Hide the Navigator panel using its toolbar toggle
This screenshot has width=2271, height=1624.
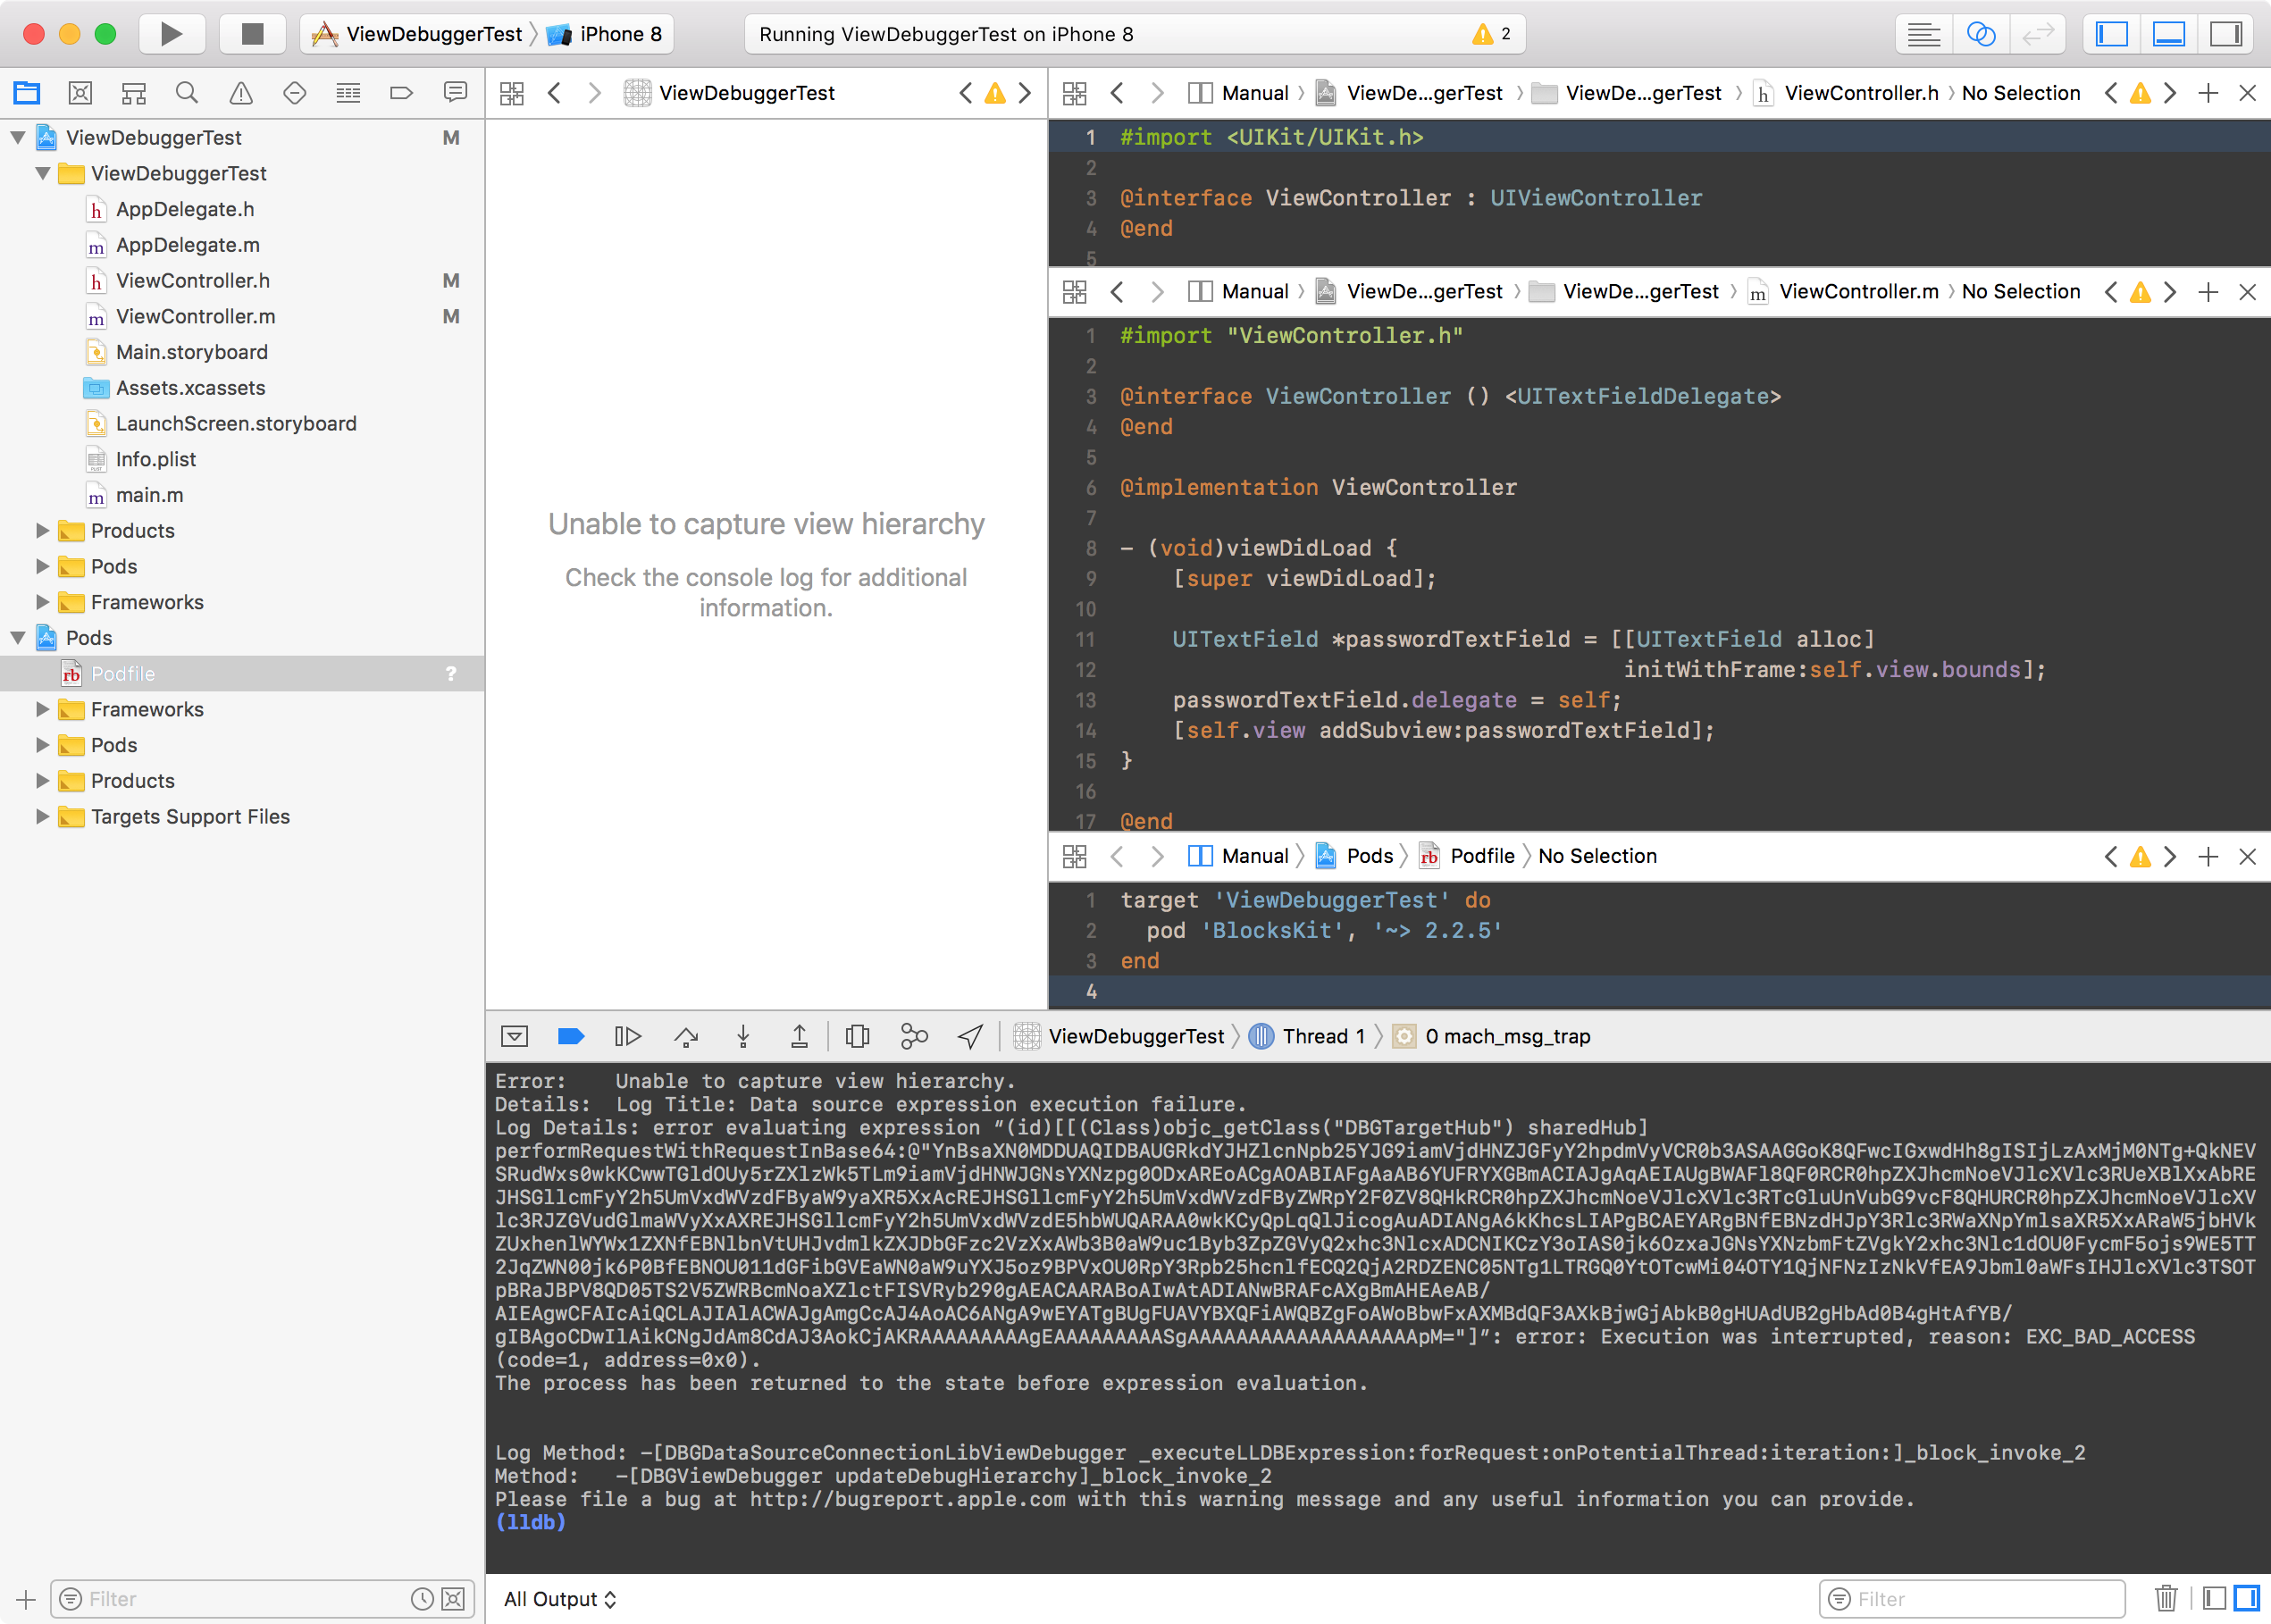point(2110,33)
